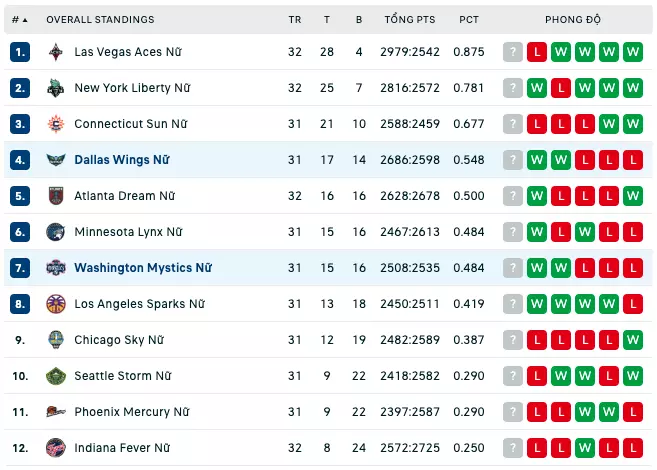
Task: Click the Connecticut Sun team logo
Action: pyautogui.click(x=56, y=124)
